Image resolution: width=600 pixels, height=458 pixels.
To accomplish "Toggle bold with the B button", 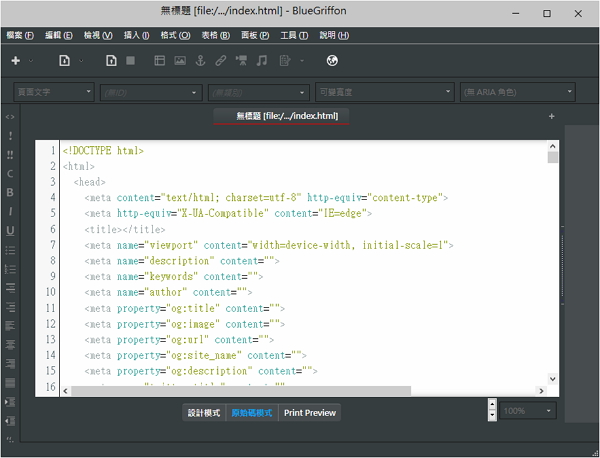I will tap(10, 192).
